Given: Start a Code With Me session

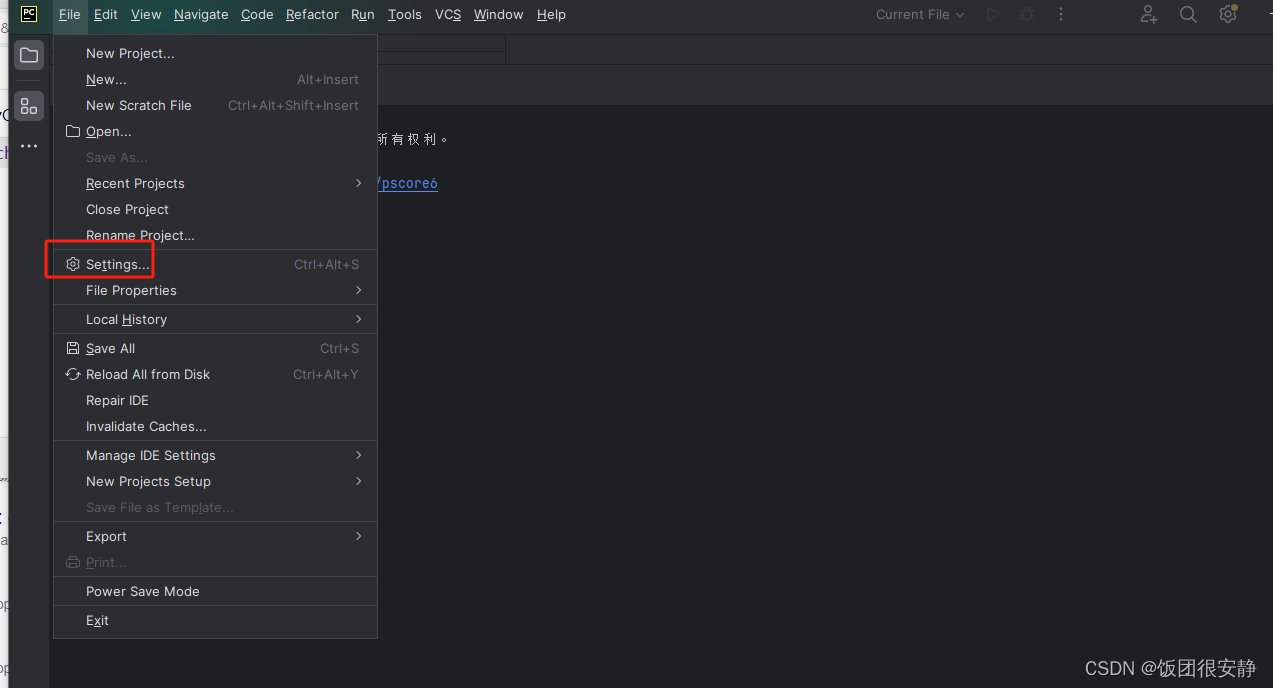Looking at the screenshot, I should (x=1148, y=14).
